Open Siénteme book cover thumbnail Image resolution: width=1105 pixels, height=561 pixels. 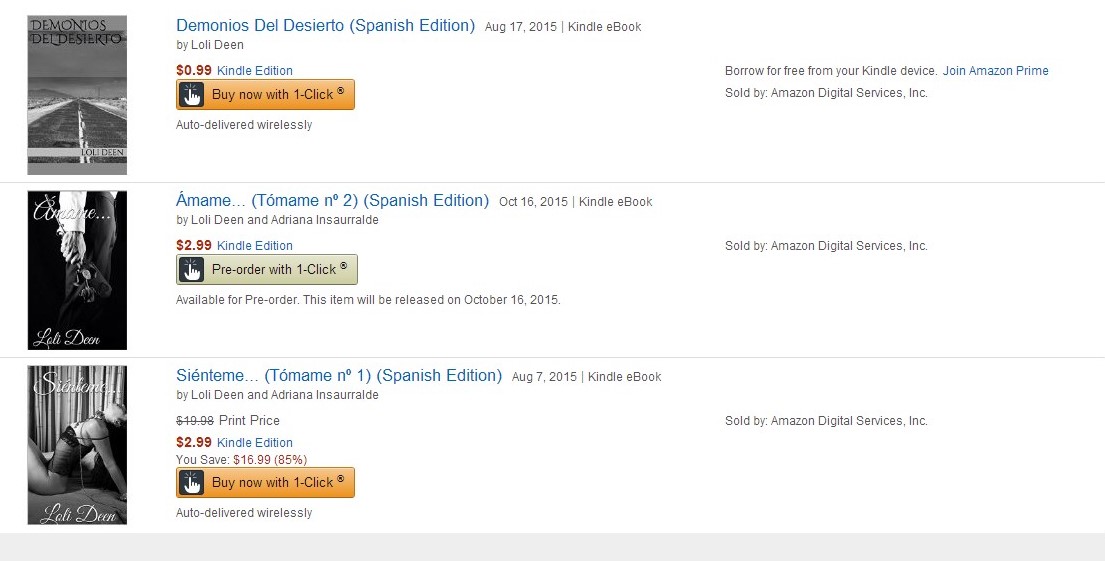(x=77, y=445)
